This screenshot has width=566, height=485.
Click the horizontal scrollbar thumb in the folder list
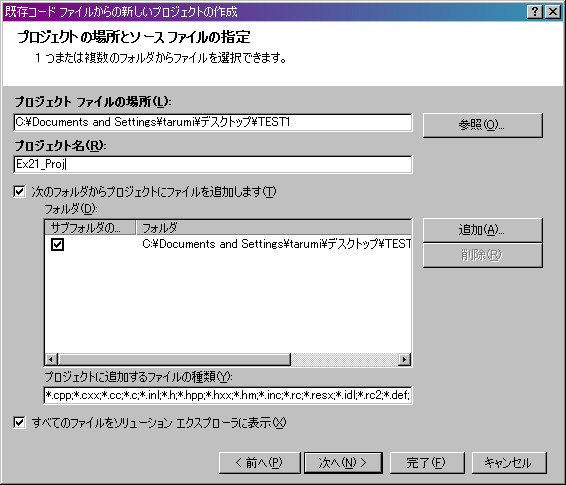175,359
